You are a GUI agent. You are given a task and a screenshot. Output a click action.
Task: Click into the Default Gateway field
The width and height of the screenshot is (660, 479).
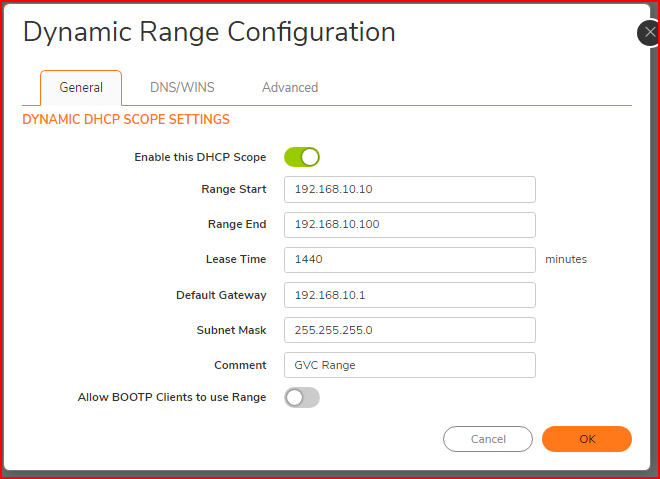click(410, 295)
